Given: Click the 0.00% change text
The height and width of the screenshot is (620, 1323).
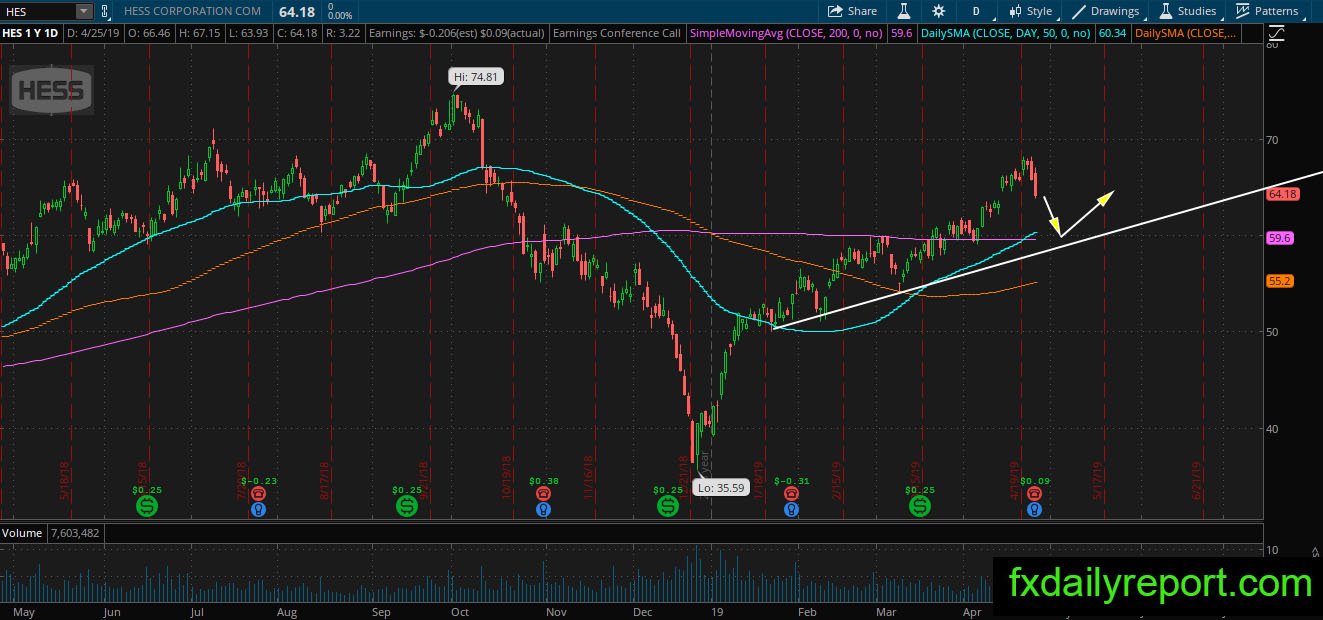Looking at the screenshot, I should [340, 16].
